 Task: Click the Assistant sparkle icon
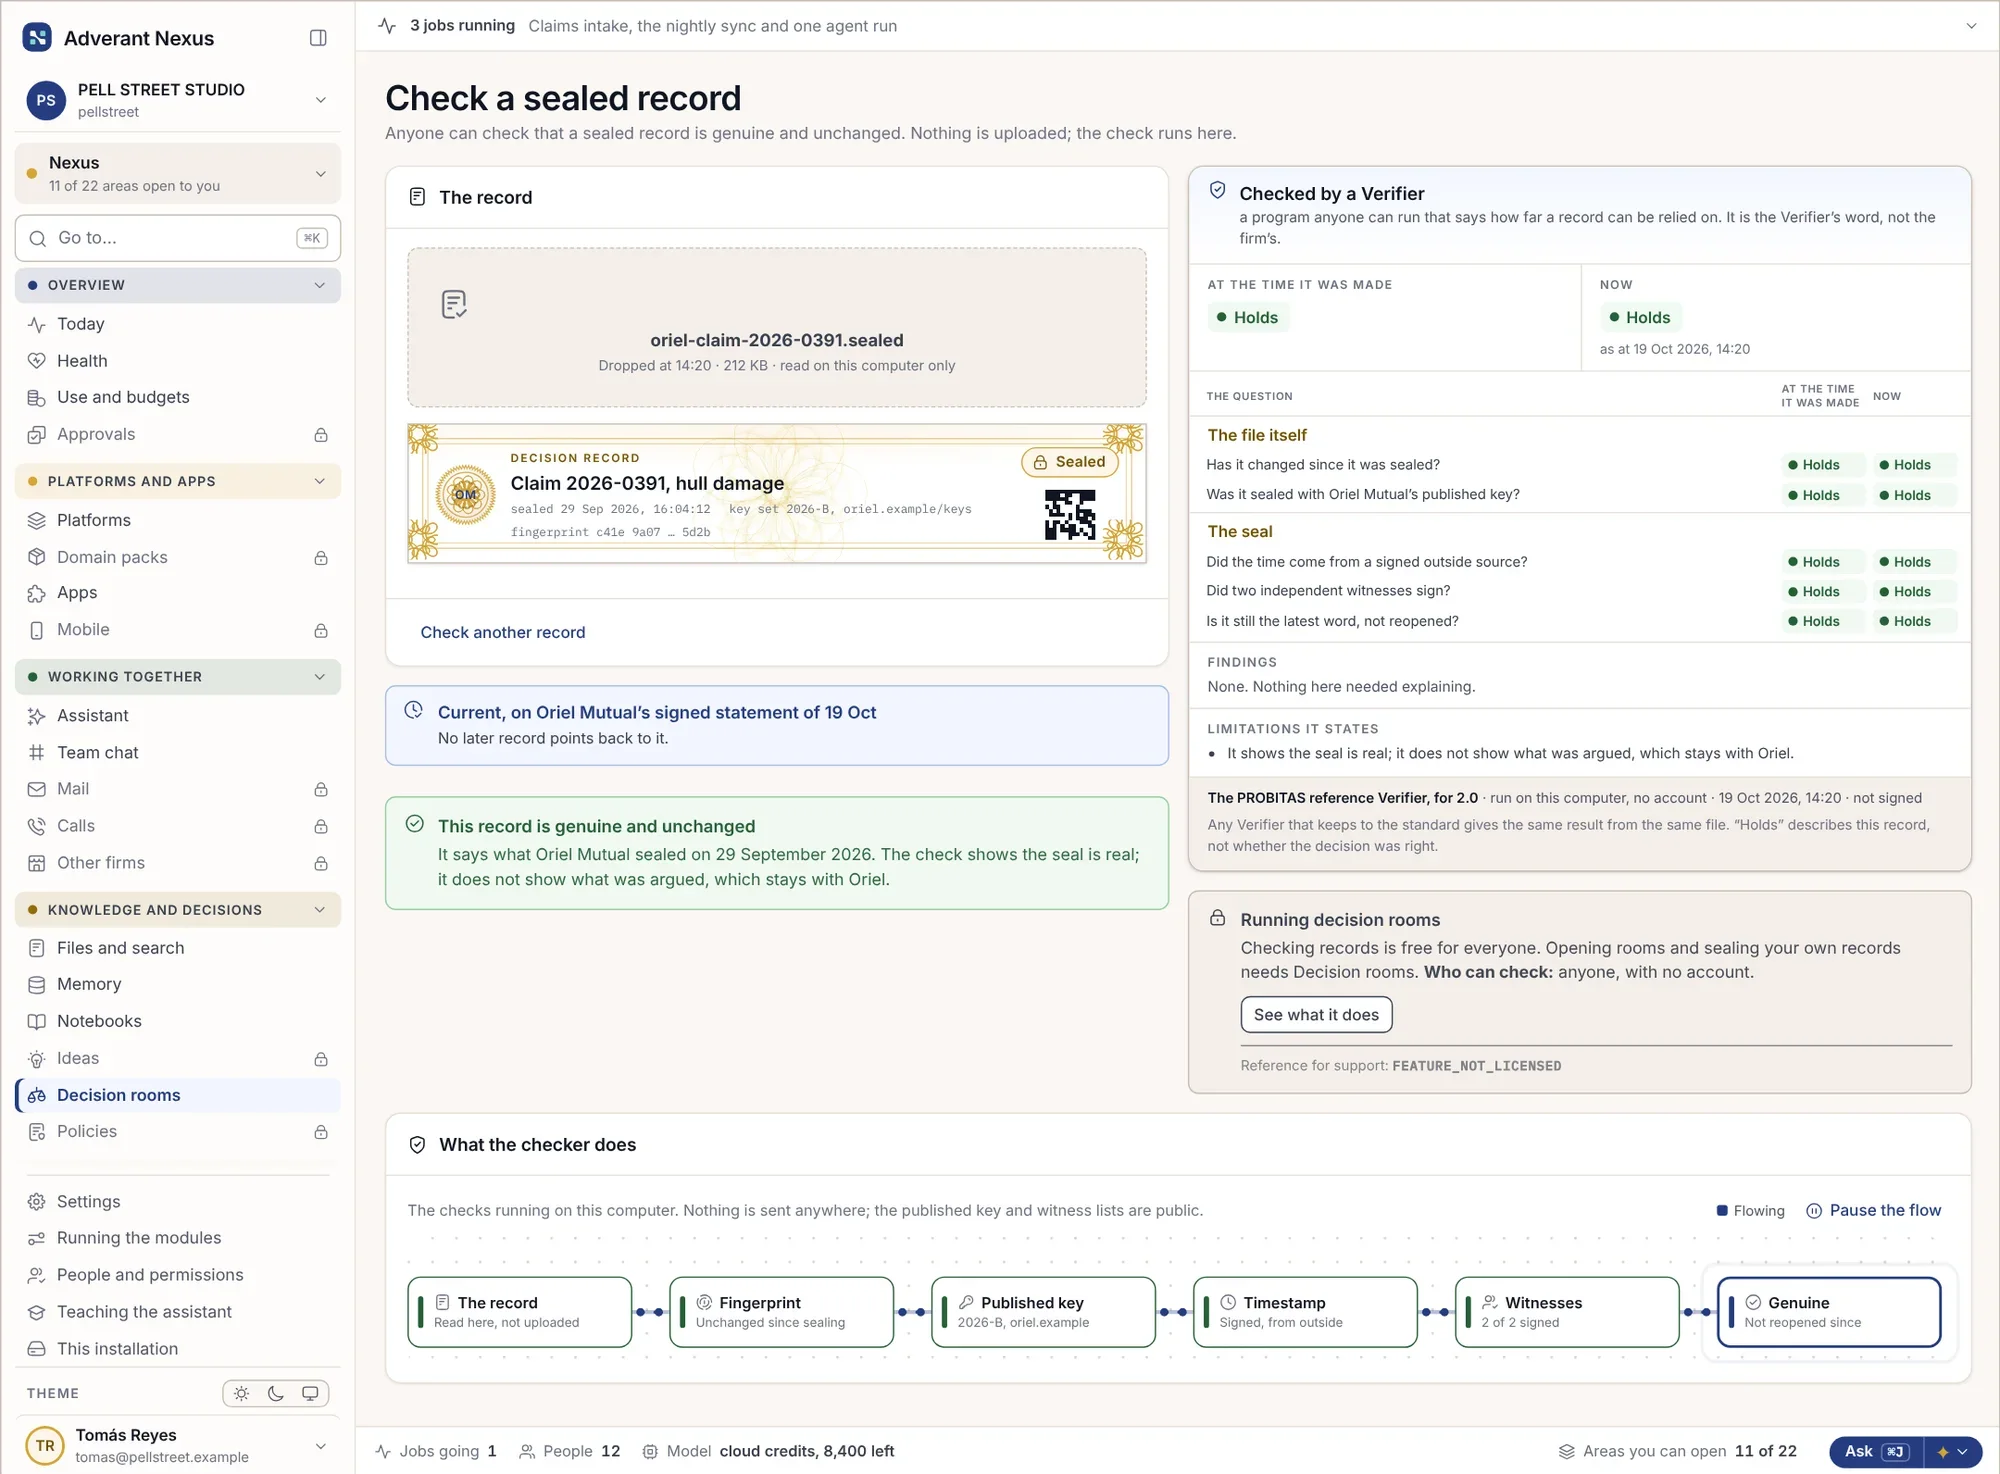[x=37, y=716]
